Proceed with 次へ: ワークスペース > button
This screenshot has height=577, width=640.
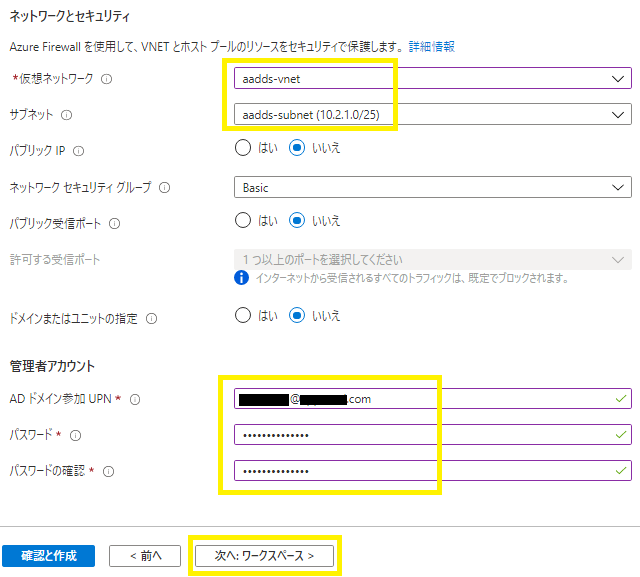[264, 556]
